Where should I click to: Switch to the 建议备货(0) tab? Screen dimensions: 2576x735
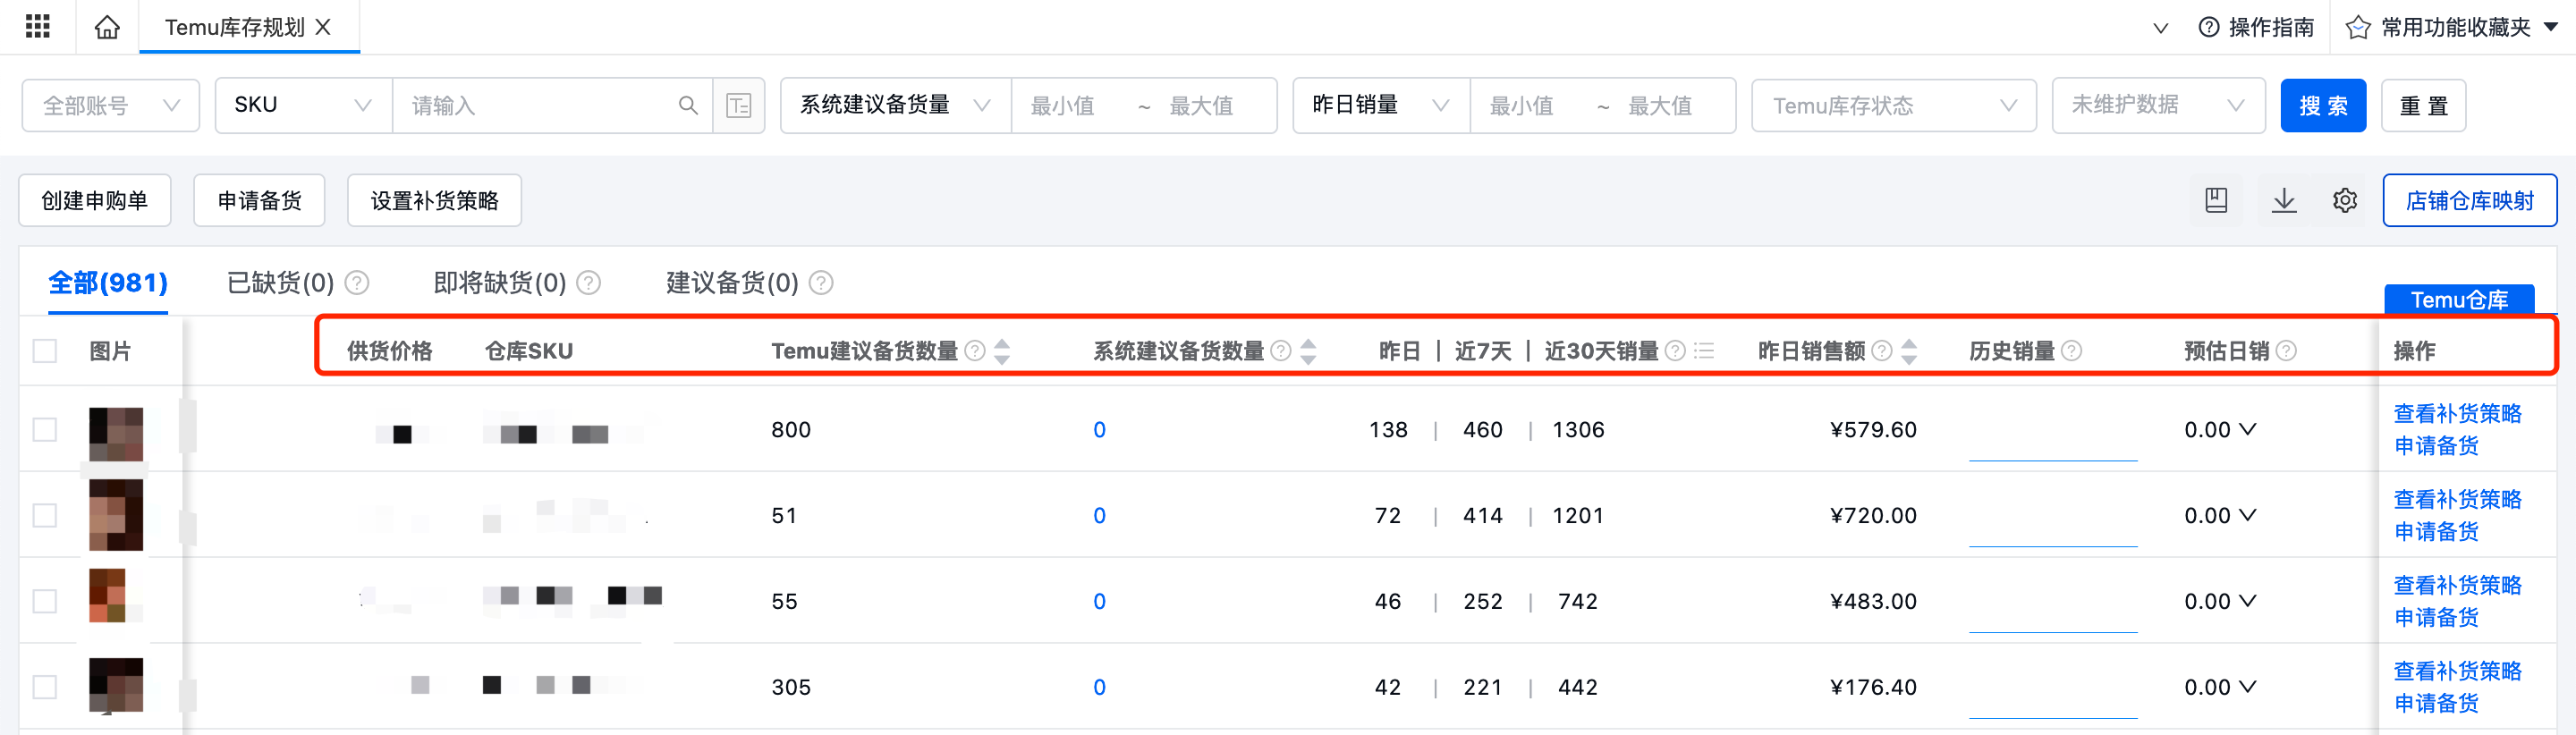(732, 283)
